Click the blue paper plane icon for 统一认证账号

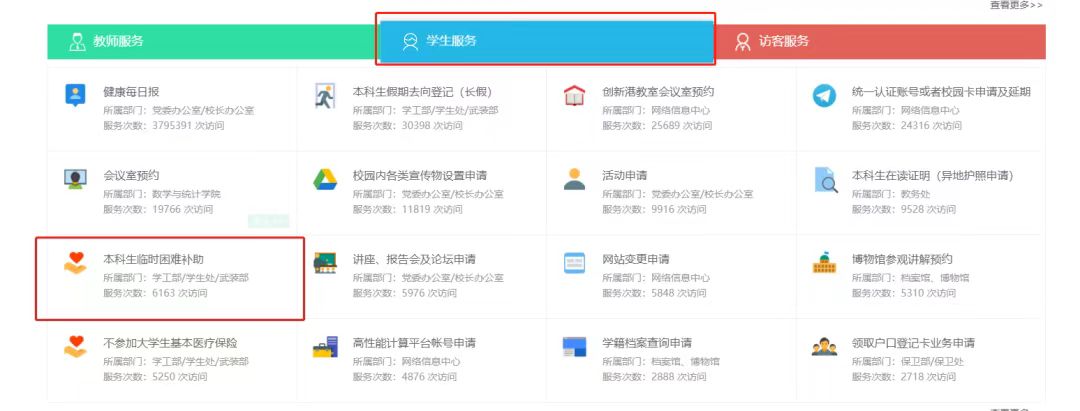coord(824,96)
